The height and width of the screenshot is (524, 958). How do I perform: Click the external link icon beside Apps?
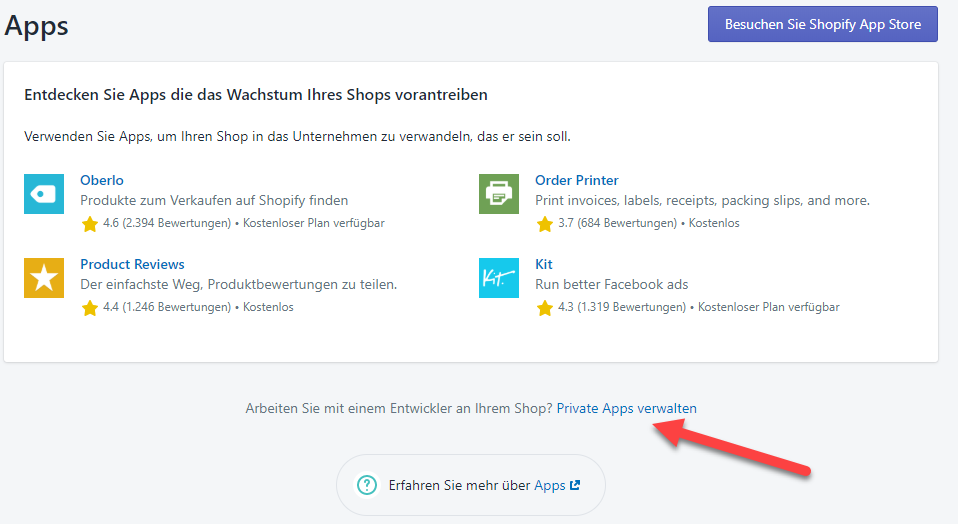pyautogui.click(x=575, y=485)
